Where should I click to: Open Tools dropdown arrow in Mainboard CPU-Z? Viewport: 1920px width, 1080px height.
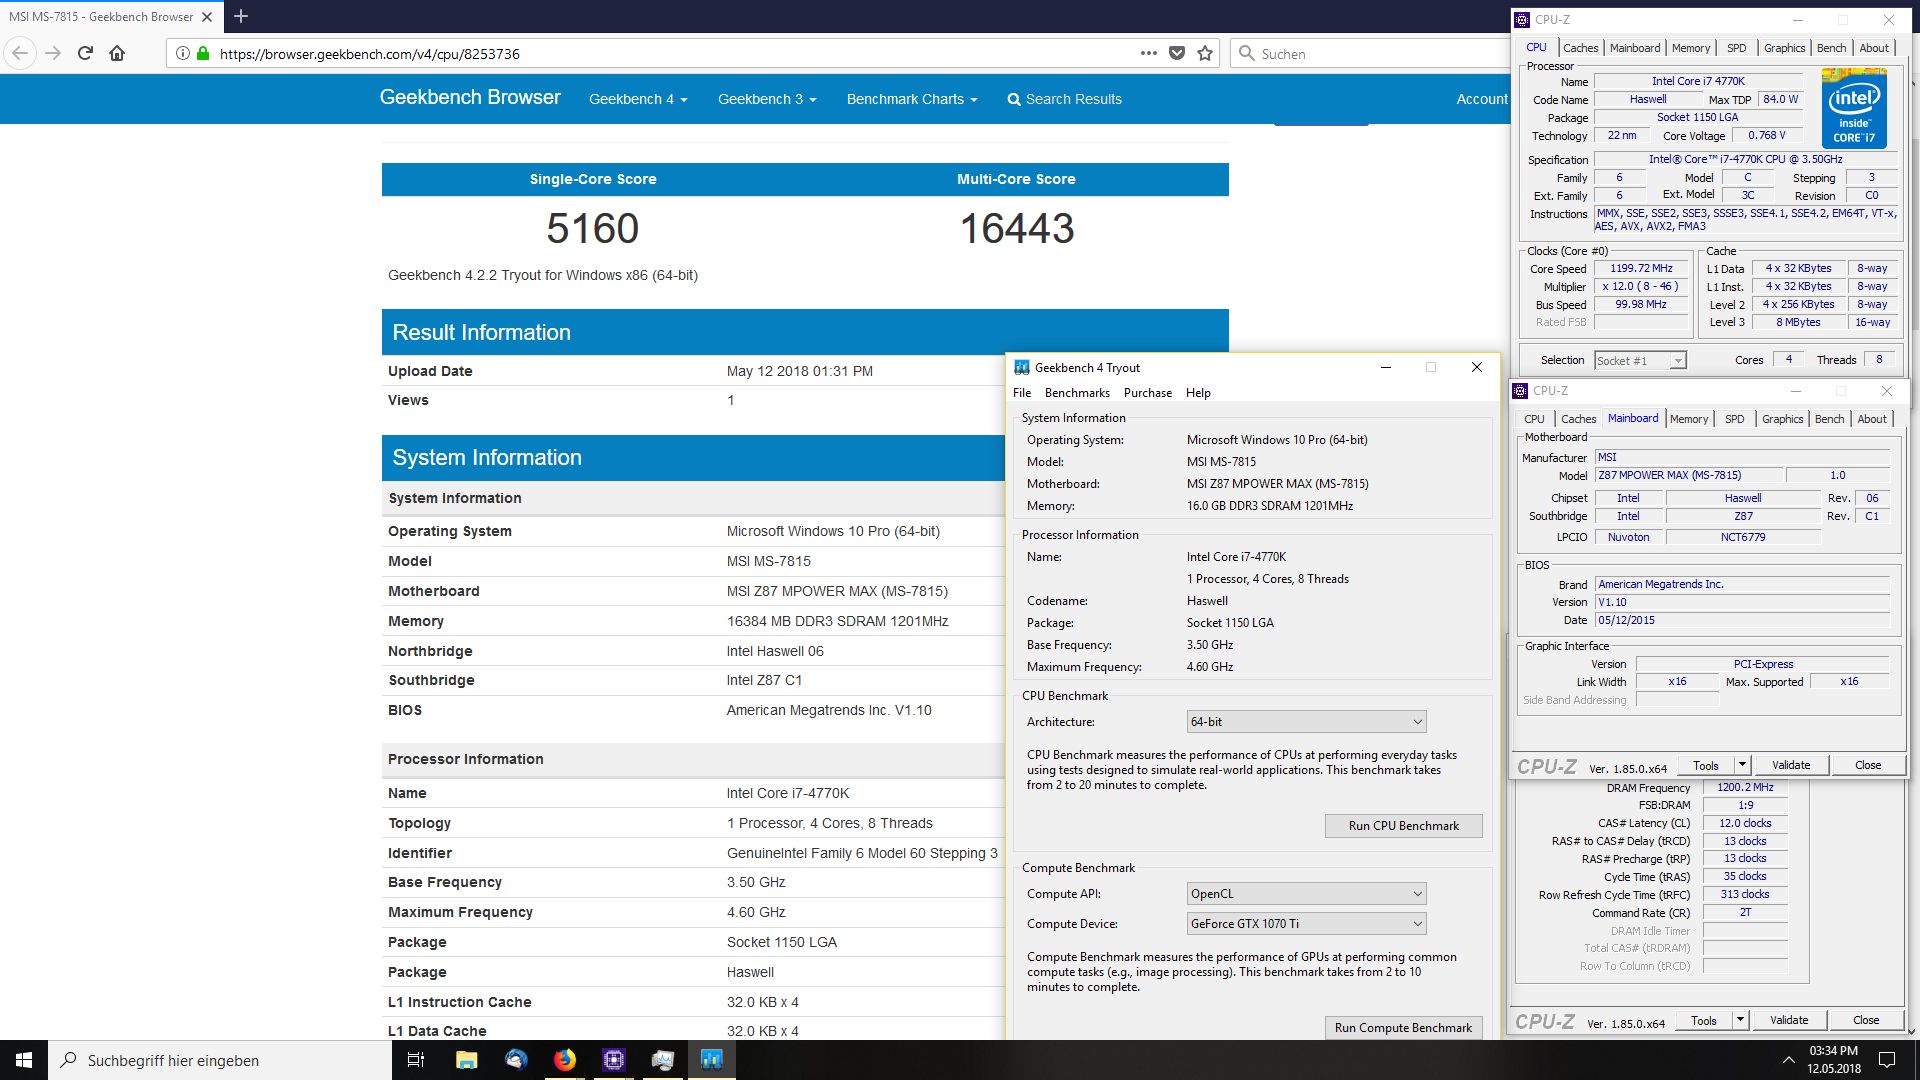click(1742, 765)
